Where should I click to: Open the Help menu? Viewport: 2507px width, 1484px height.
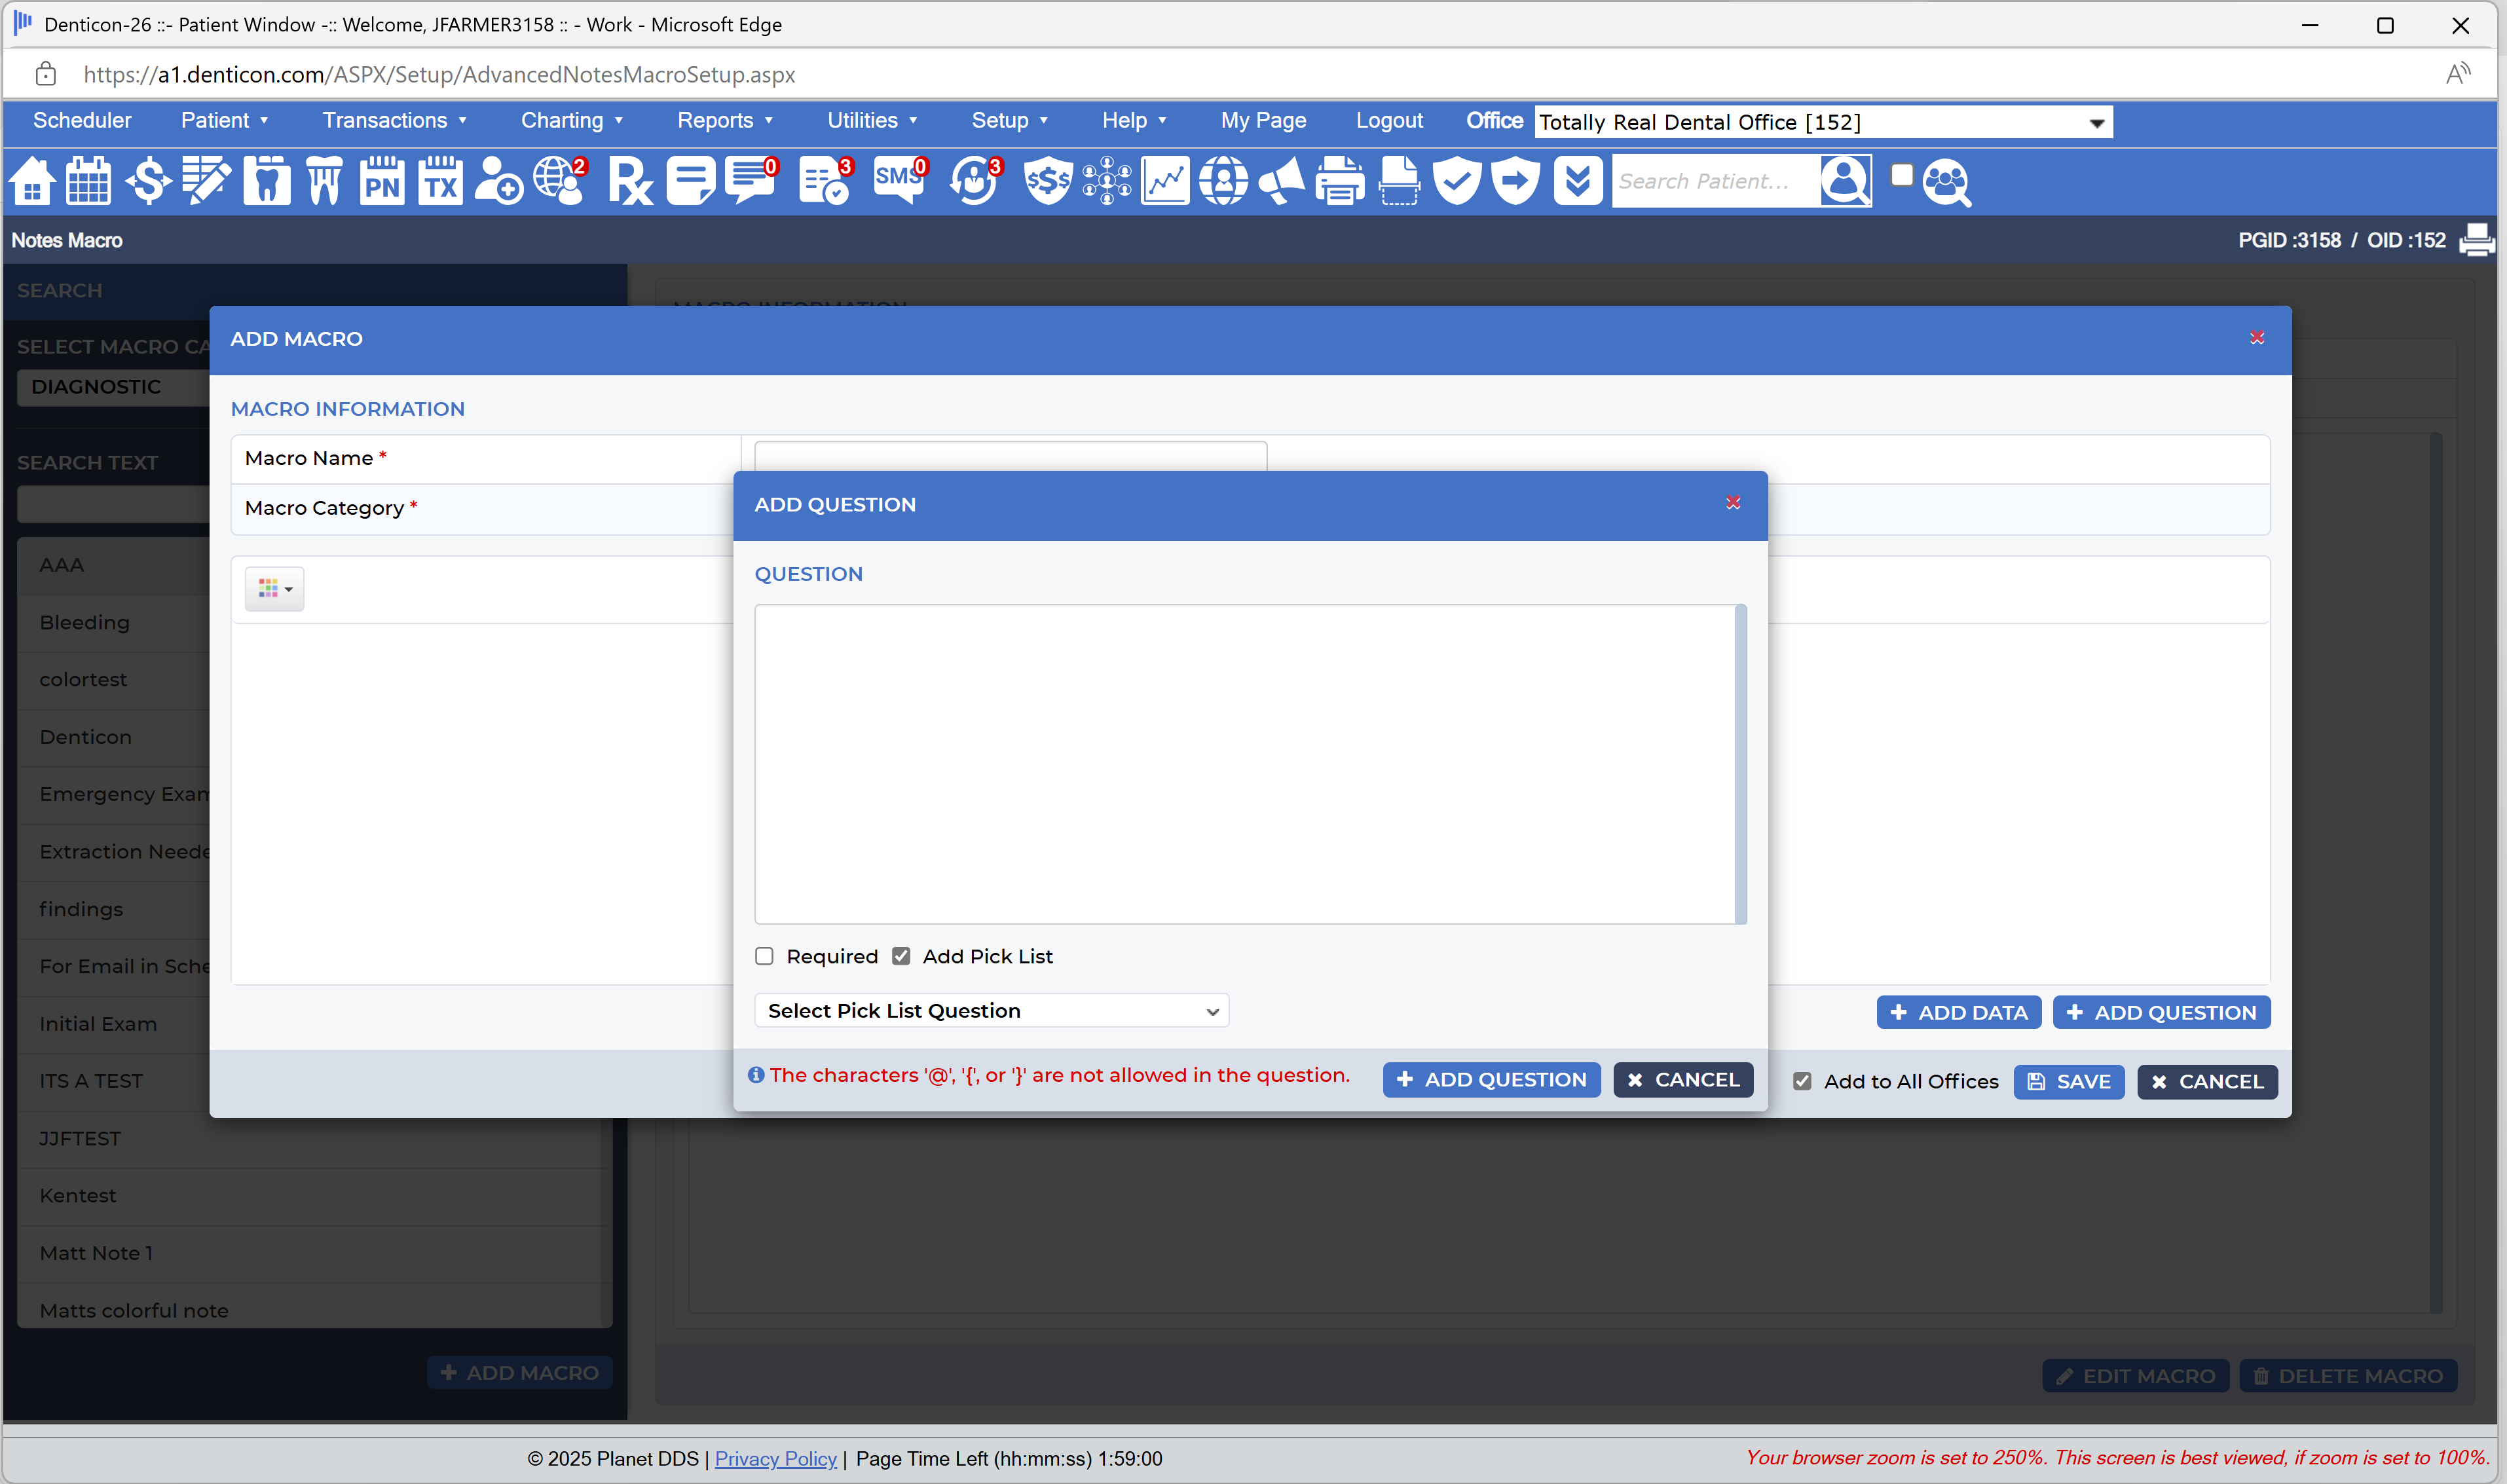(1134, 120)
